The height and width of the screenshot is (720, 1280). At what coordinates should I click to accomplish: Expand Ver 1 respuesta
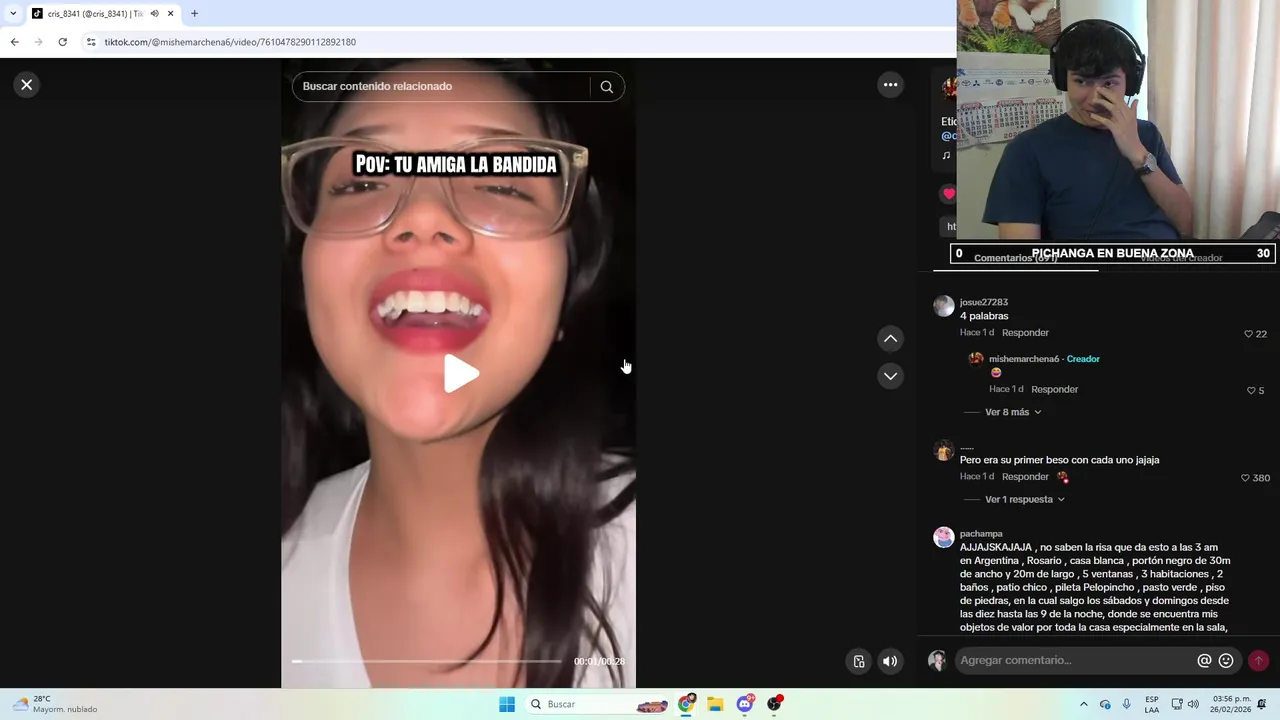pos(1025,499)
